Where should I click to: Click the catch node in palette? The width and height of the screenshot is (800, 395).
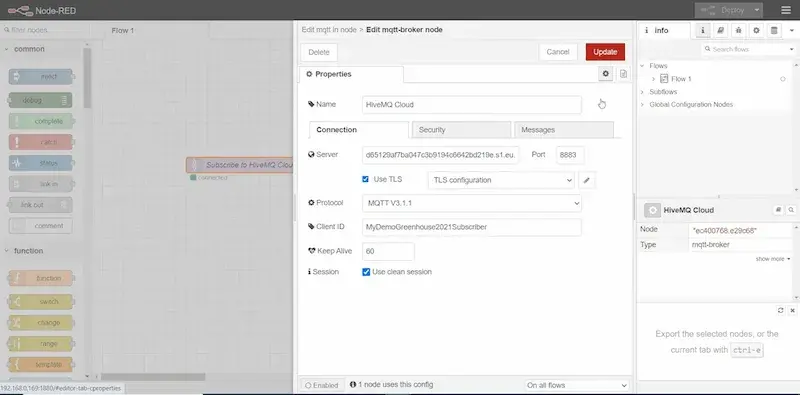41,142
